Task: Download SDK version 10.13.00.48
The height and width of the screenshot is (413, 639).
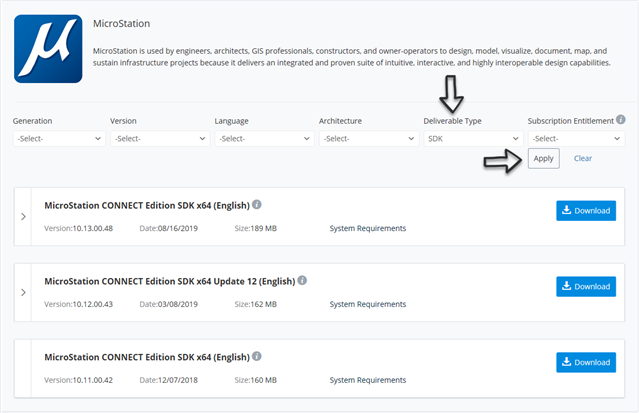Action: (586, 211)
